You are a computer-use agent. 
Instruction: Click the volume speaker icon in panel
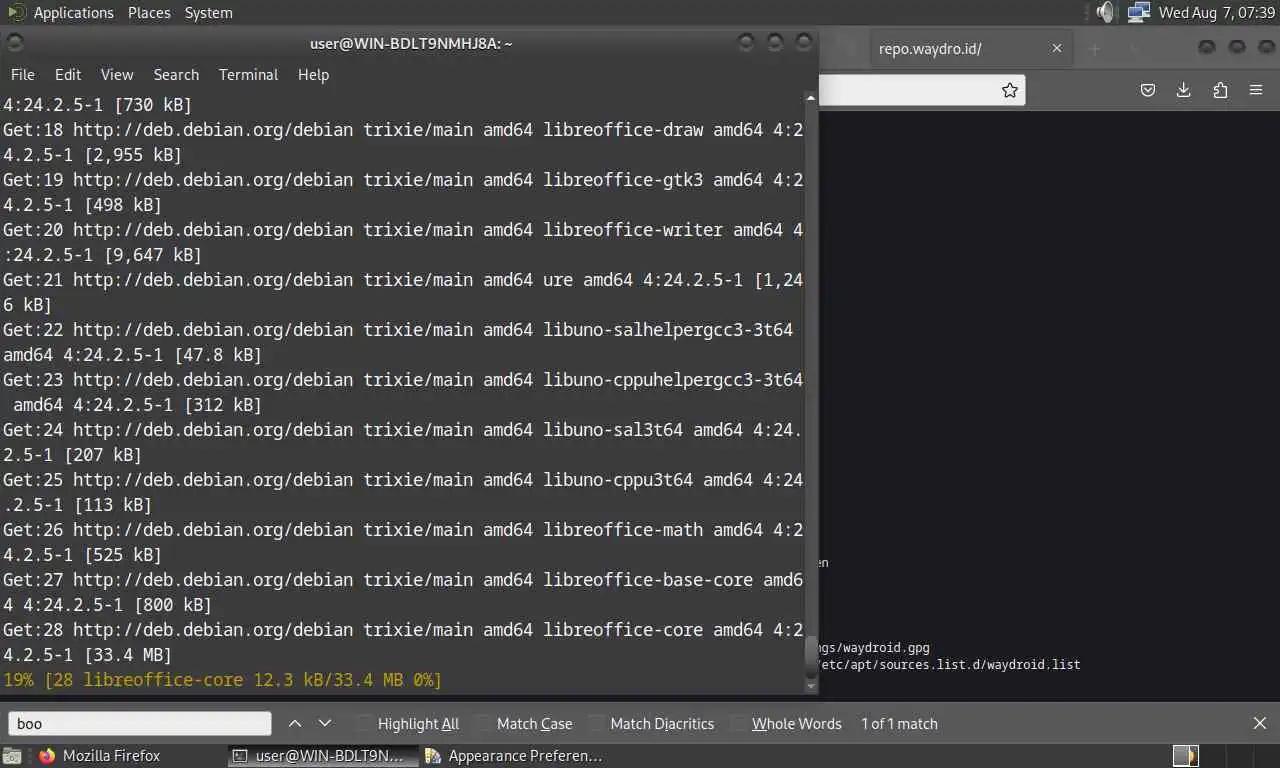point(1105,13)
